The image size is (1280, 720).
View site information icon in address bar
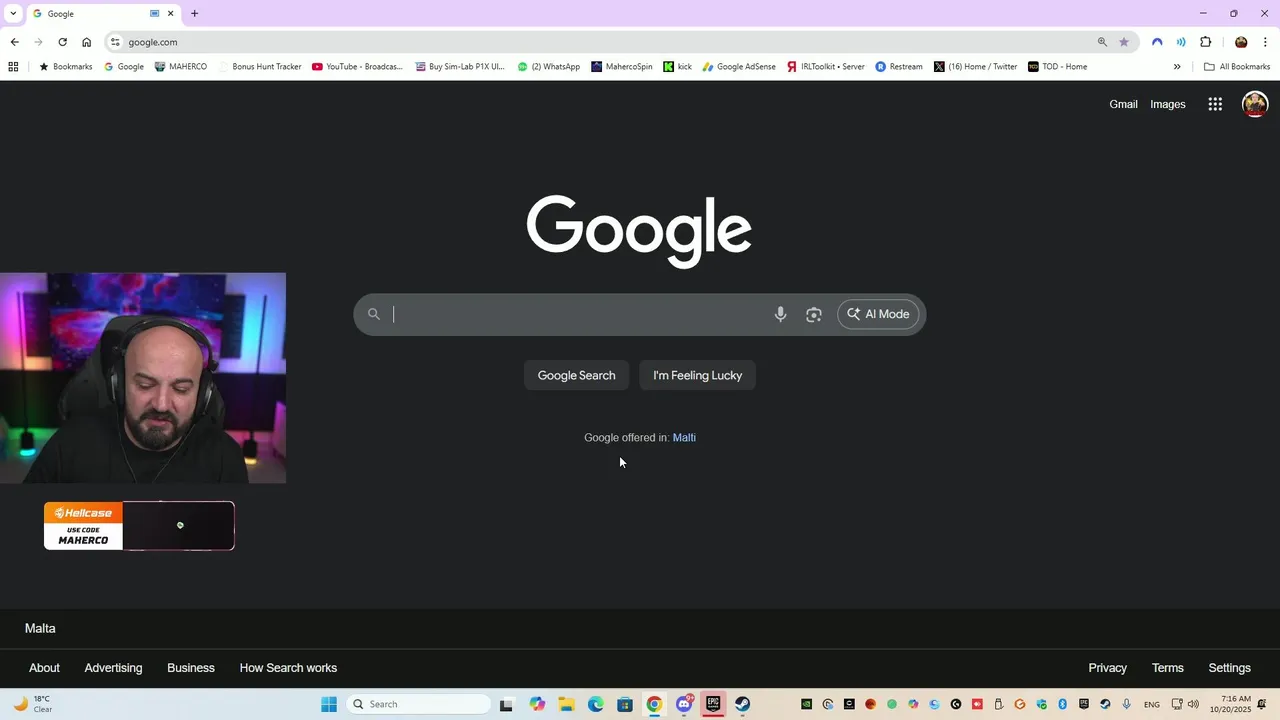tap(115, 42)
